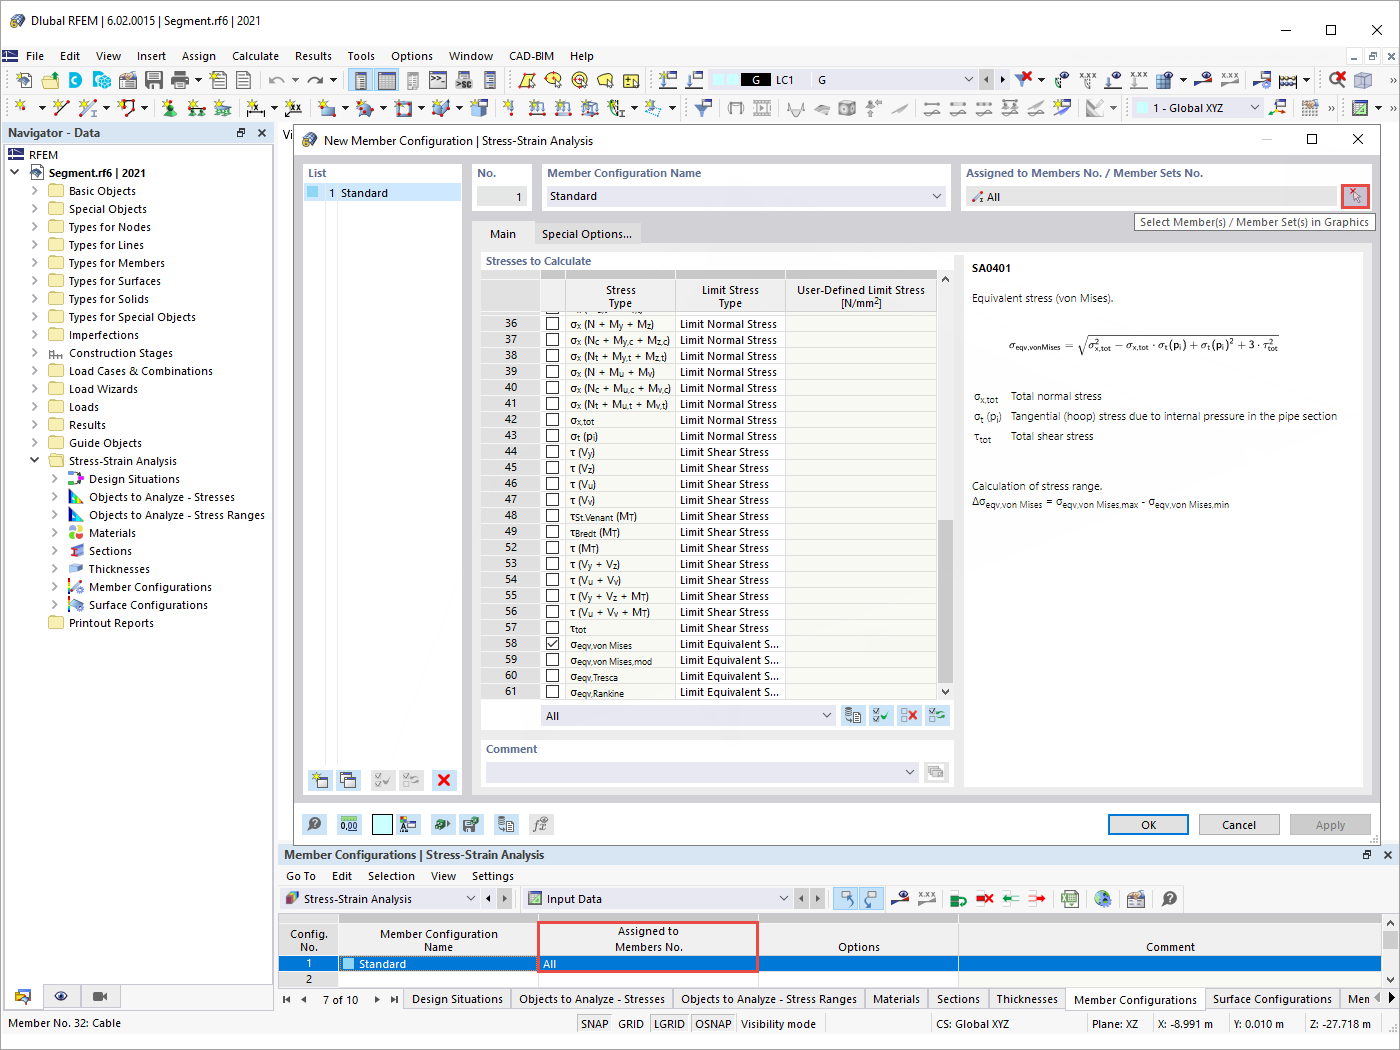Click the Standard row color swatch in bottom table
This screenshot has width=1400, height=1050.
tap(349, 964)
